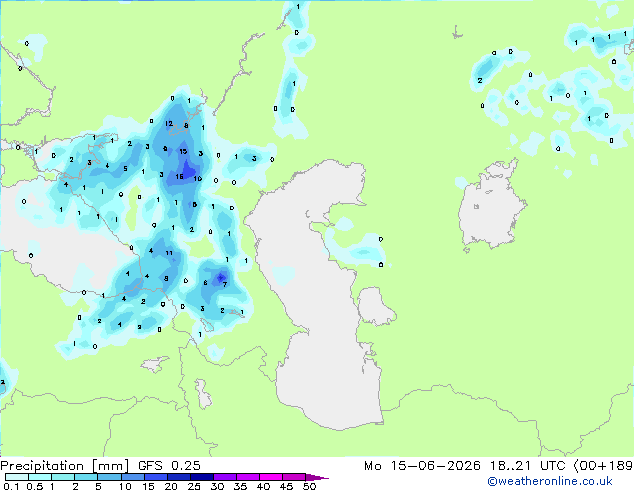Image resolution: width=634 pixels, height=490 pixels.
Task: Click the 30–35 mm violet legend swatch
Action: 225,477
